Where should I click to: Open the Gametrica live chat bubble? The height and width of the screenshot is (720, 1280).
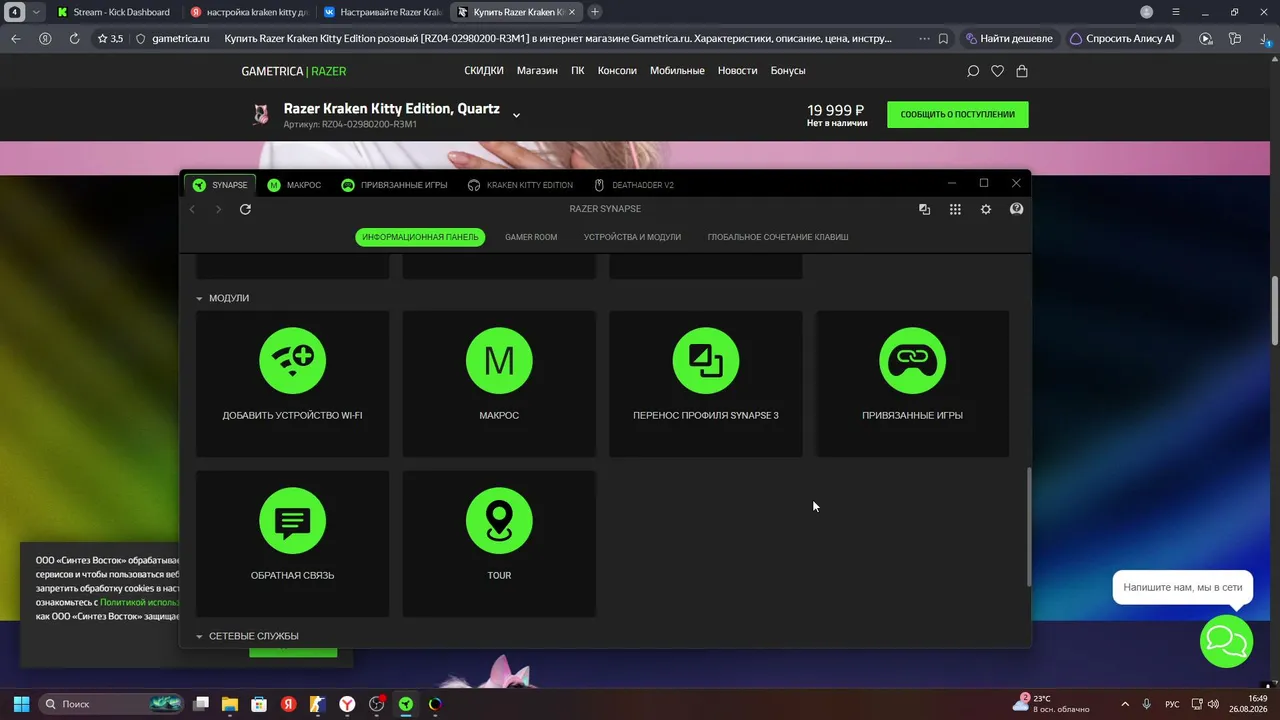click(x=1226, y=641)
